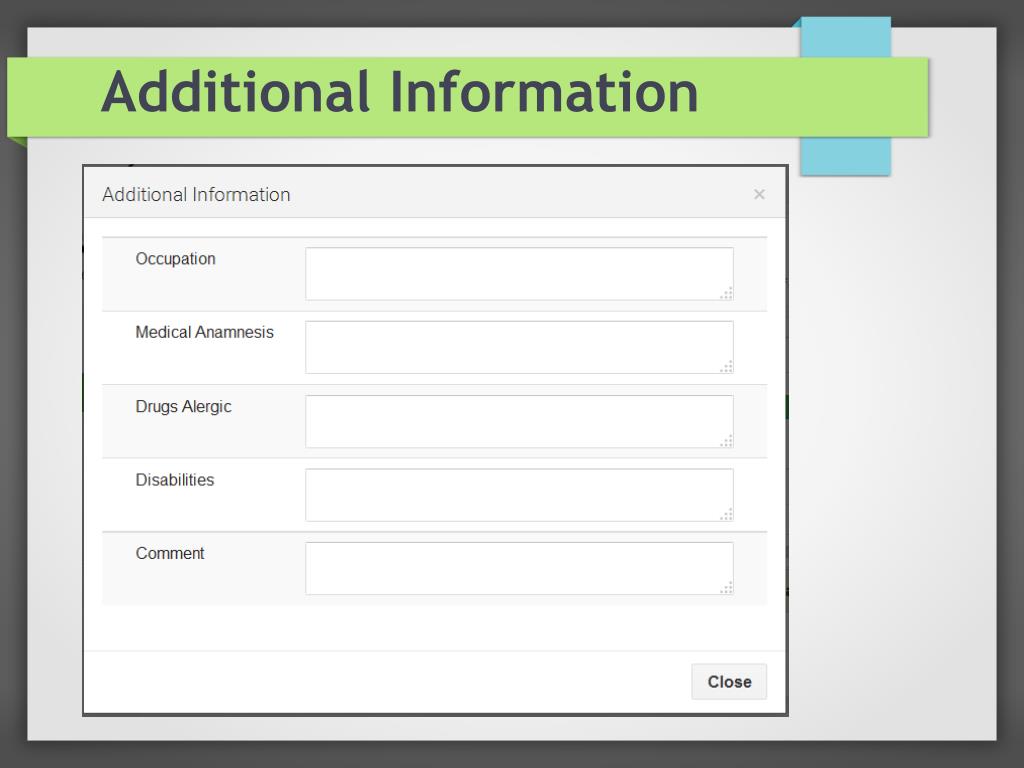Click the 'Drugs Alergic' label
Image resolution: width=1024 pixels, height=768 pixels.
(x=184, y=407)
